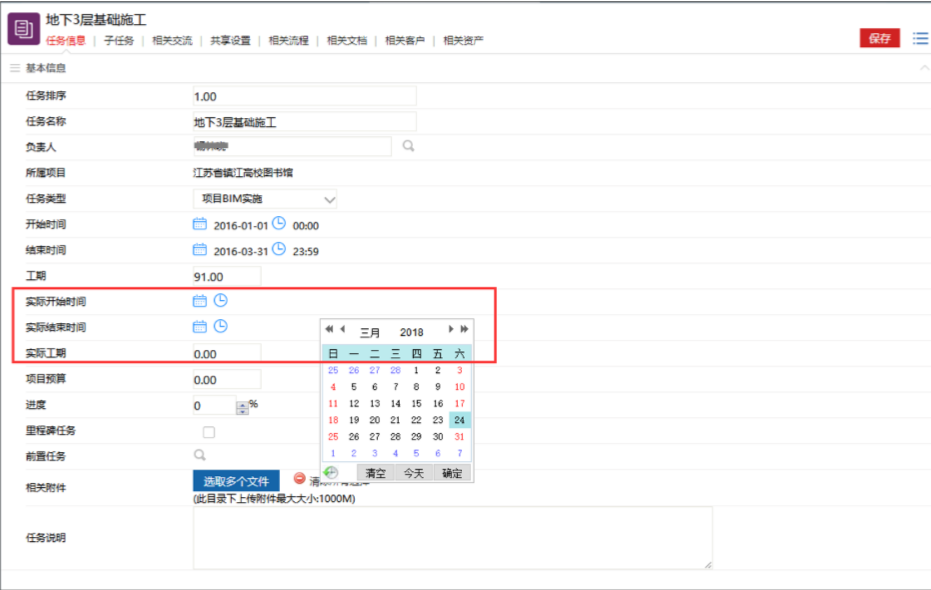Click the 进度 percentage stepper arrows
This screenshot has width=931, height=590.
[242, 408]
